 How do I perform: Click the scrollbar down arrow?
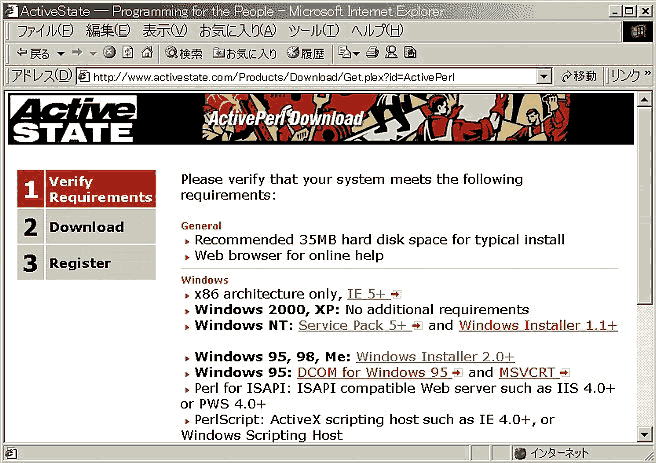tap(644, 434)
